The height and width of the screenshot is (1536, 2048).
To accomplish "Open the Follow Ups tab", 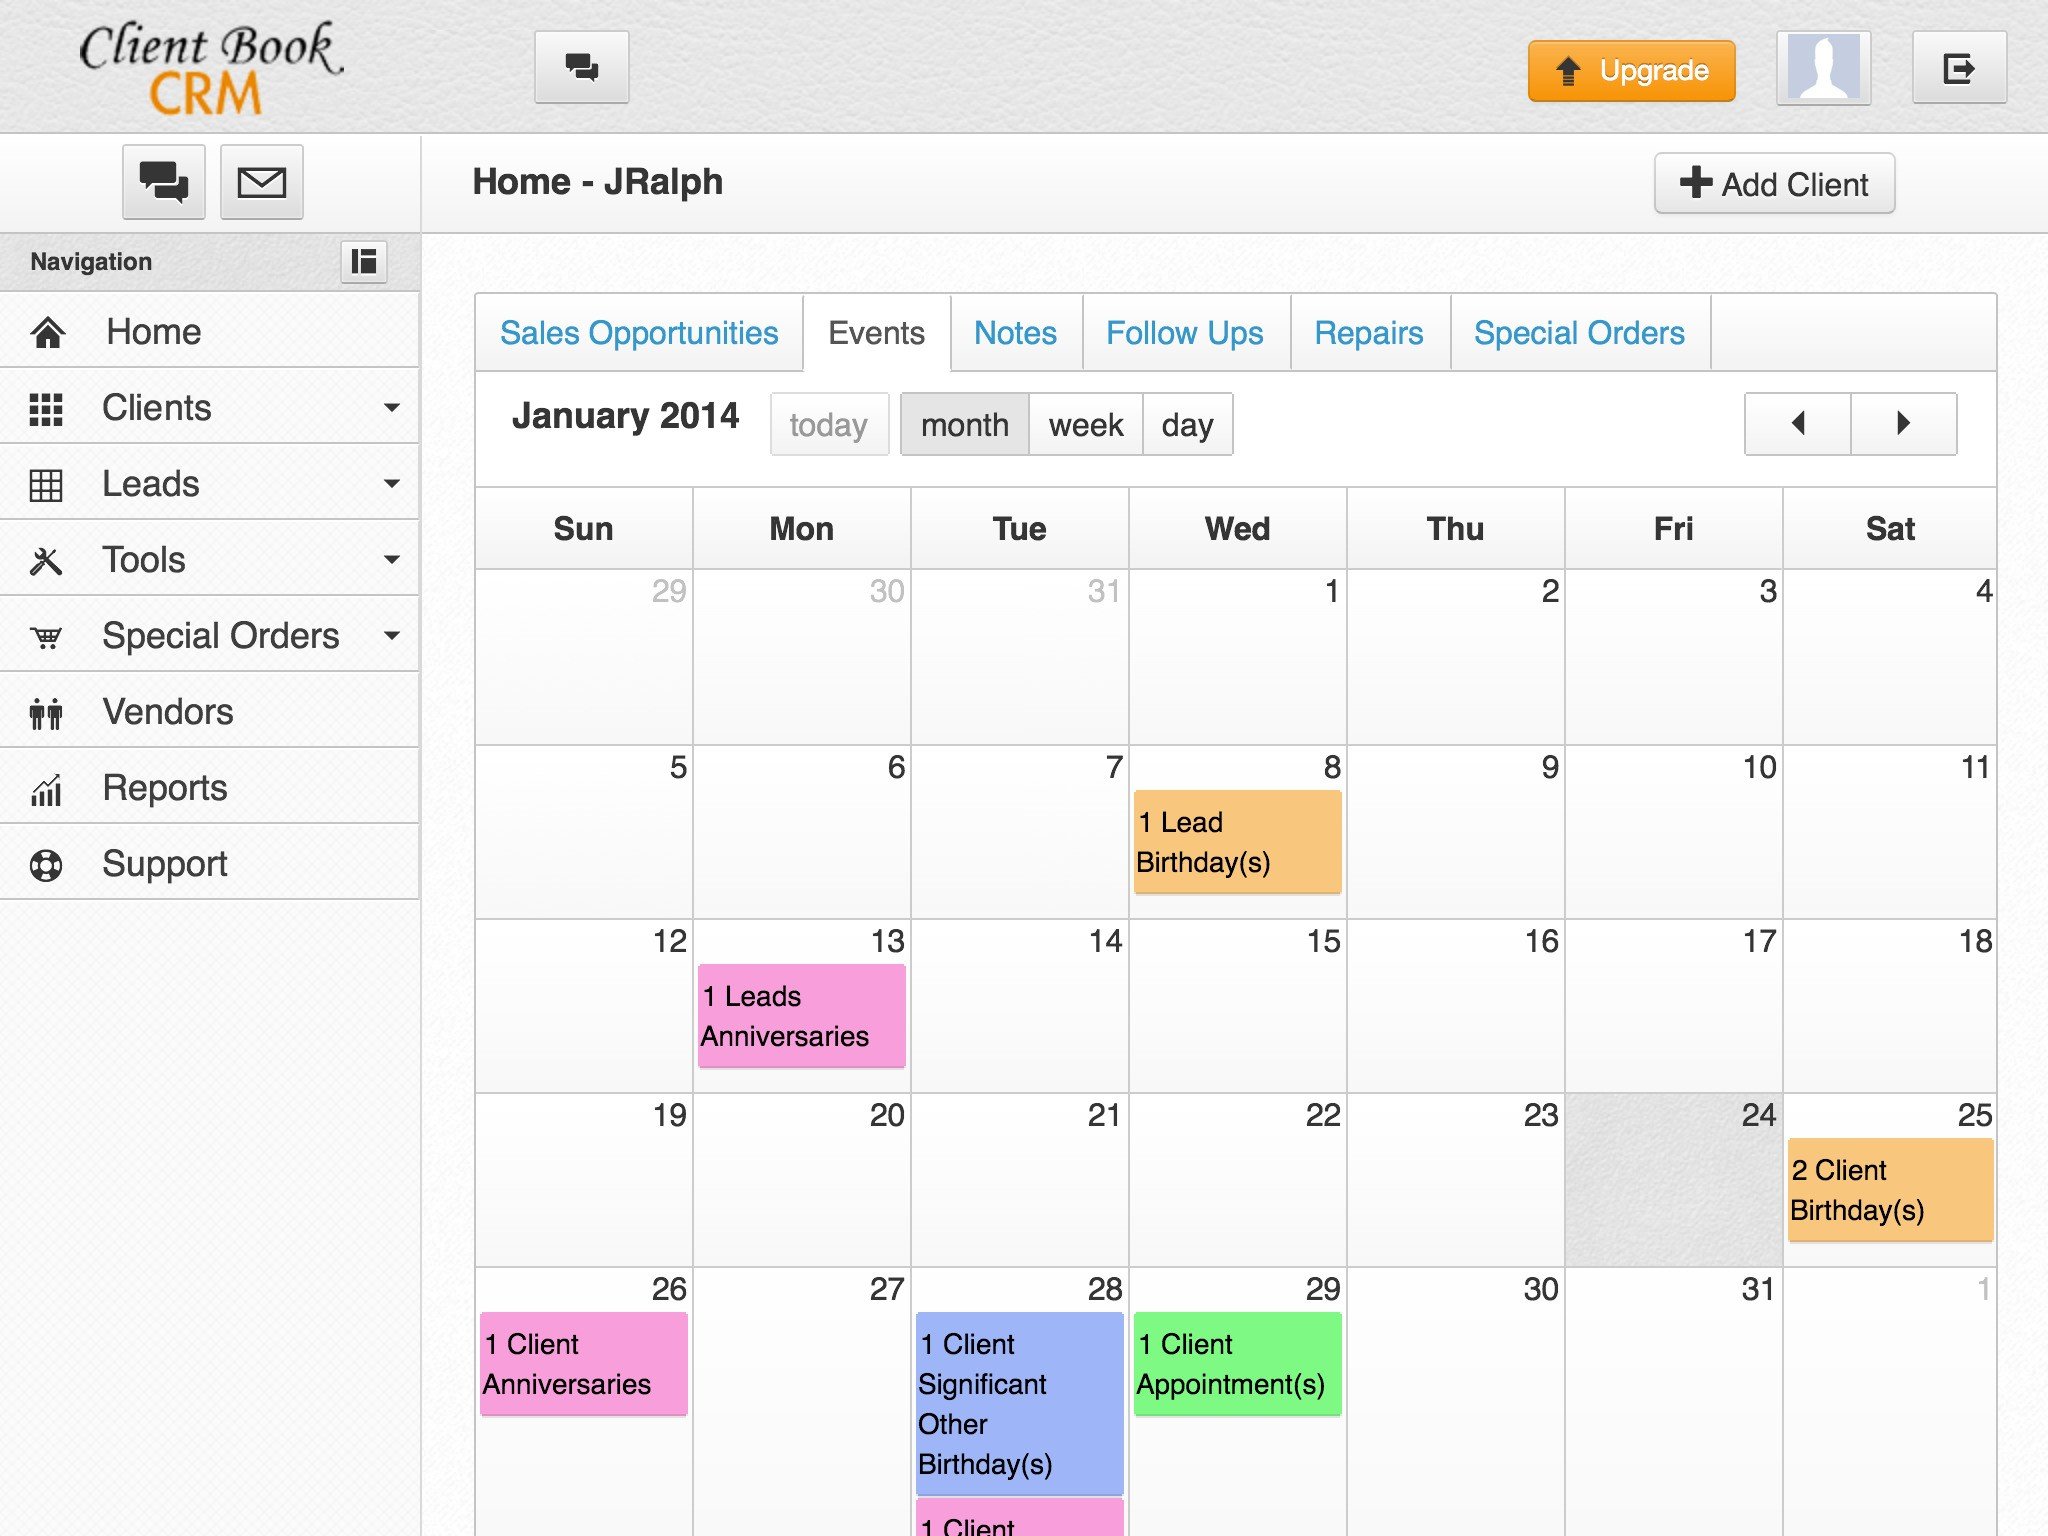I will pyautogui.click(x=1185, y=333).
